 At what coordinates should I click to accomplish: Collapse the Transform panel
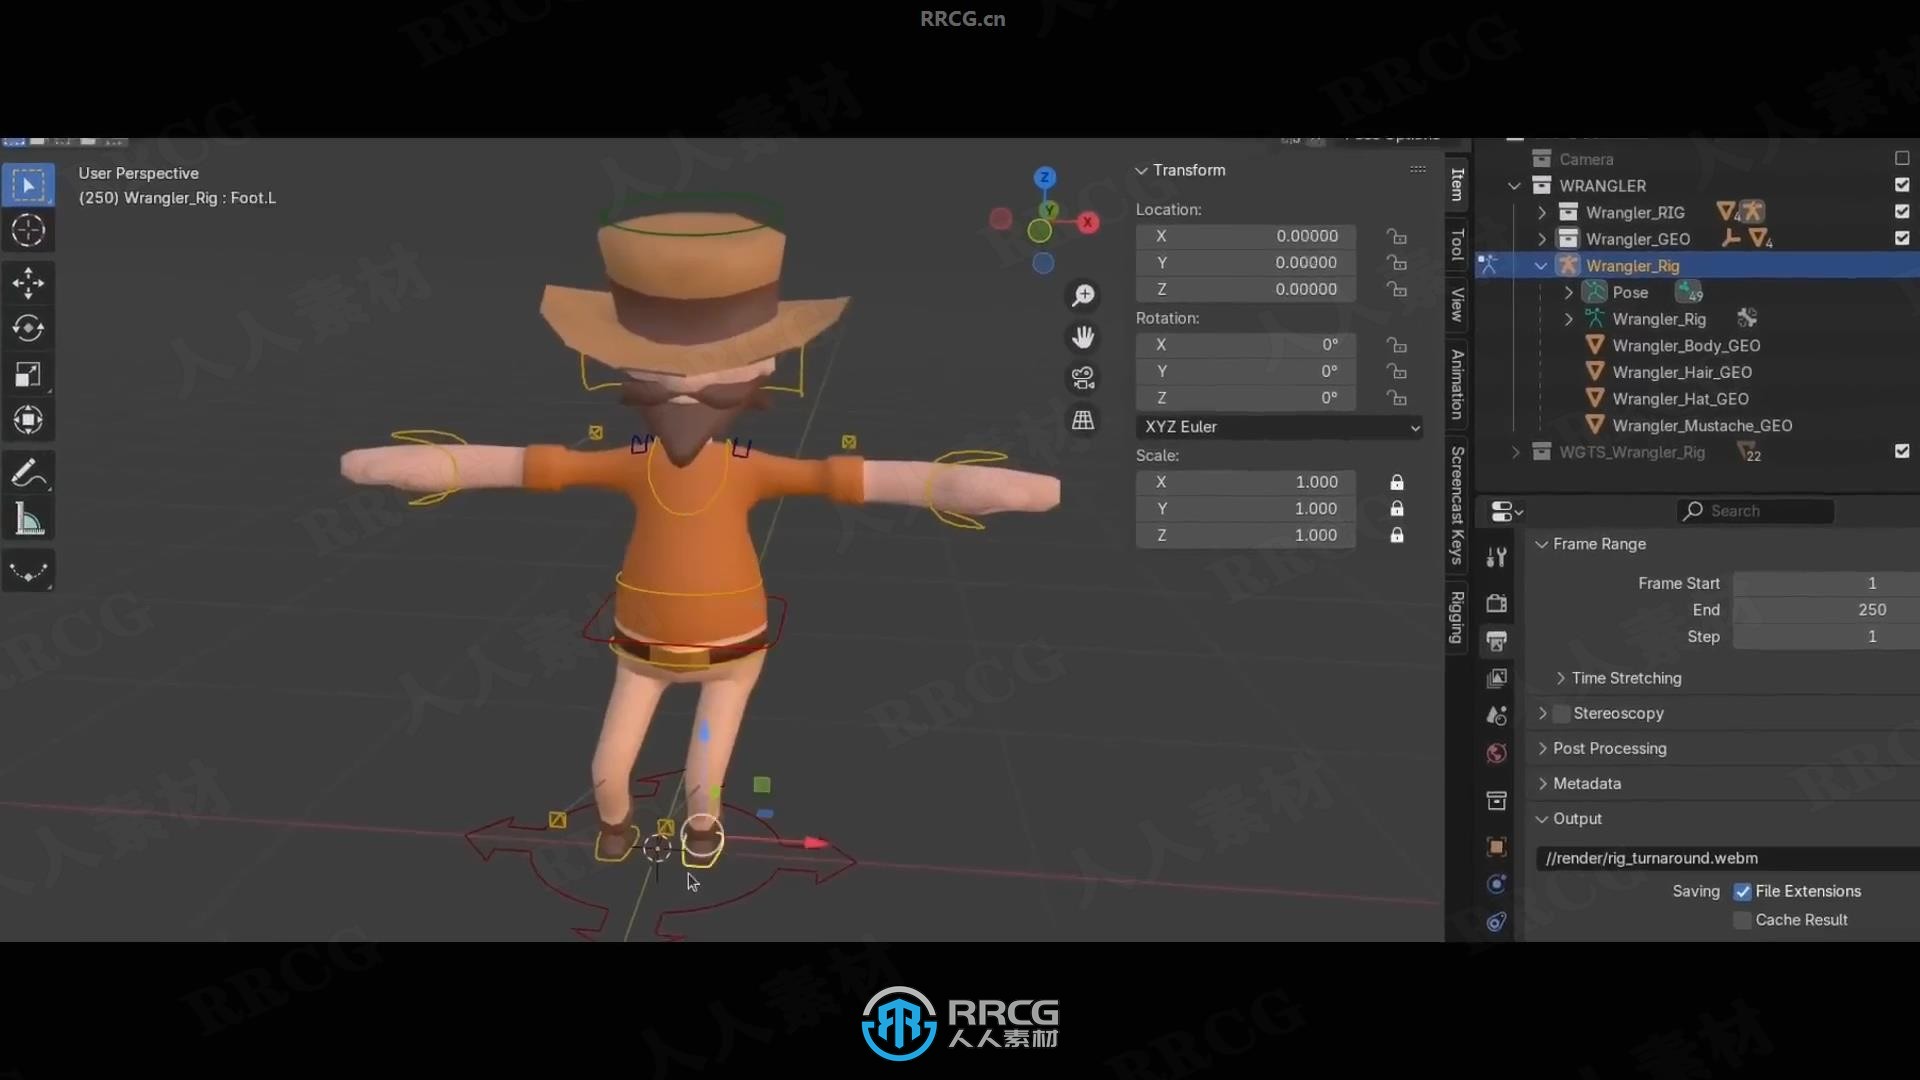point(1141,171)
